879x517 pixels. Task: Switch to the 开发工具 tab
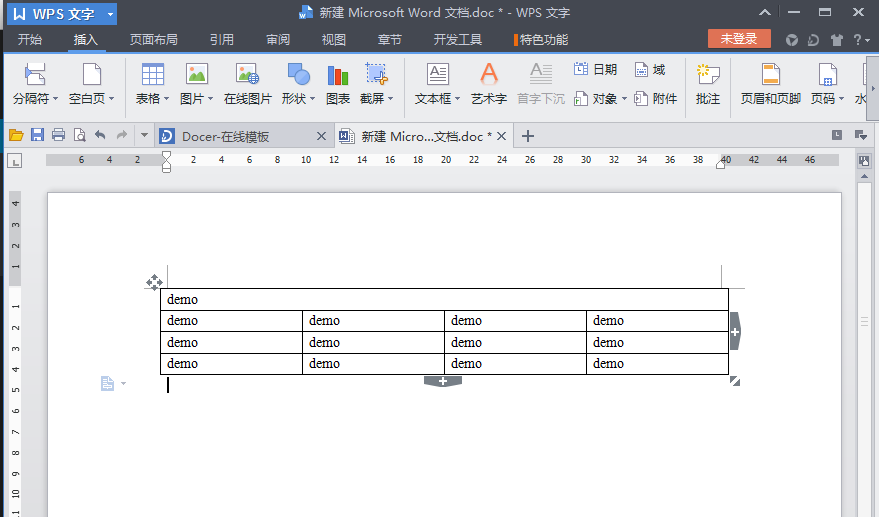[457, 40]
